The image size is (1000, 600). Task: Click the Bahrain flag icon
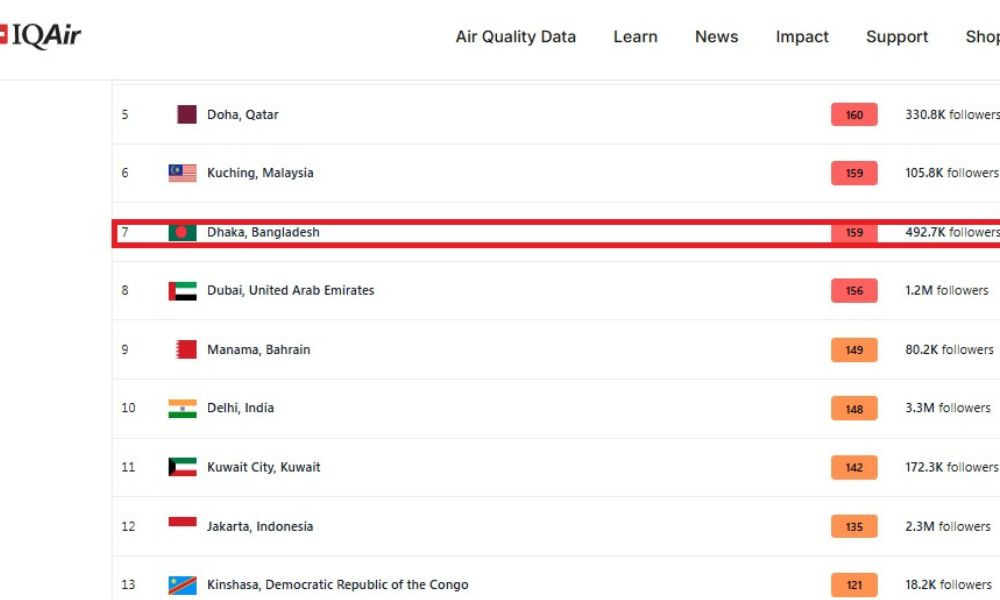[x=186, y=349]
